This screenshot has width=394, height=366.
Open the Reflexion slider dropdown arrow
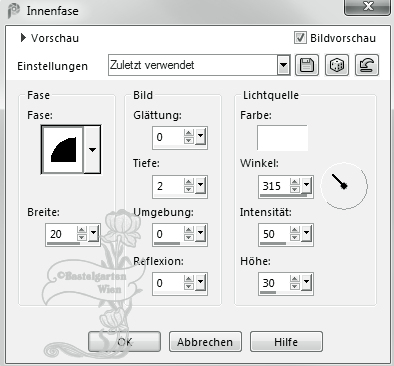pyautogui.click(x=200, y=282)
